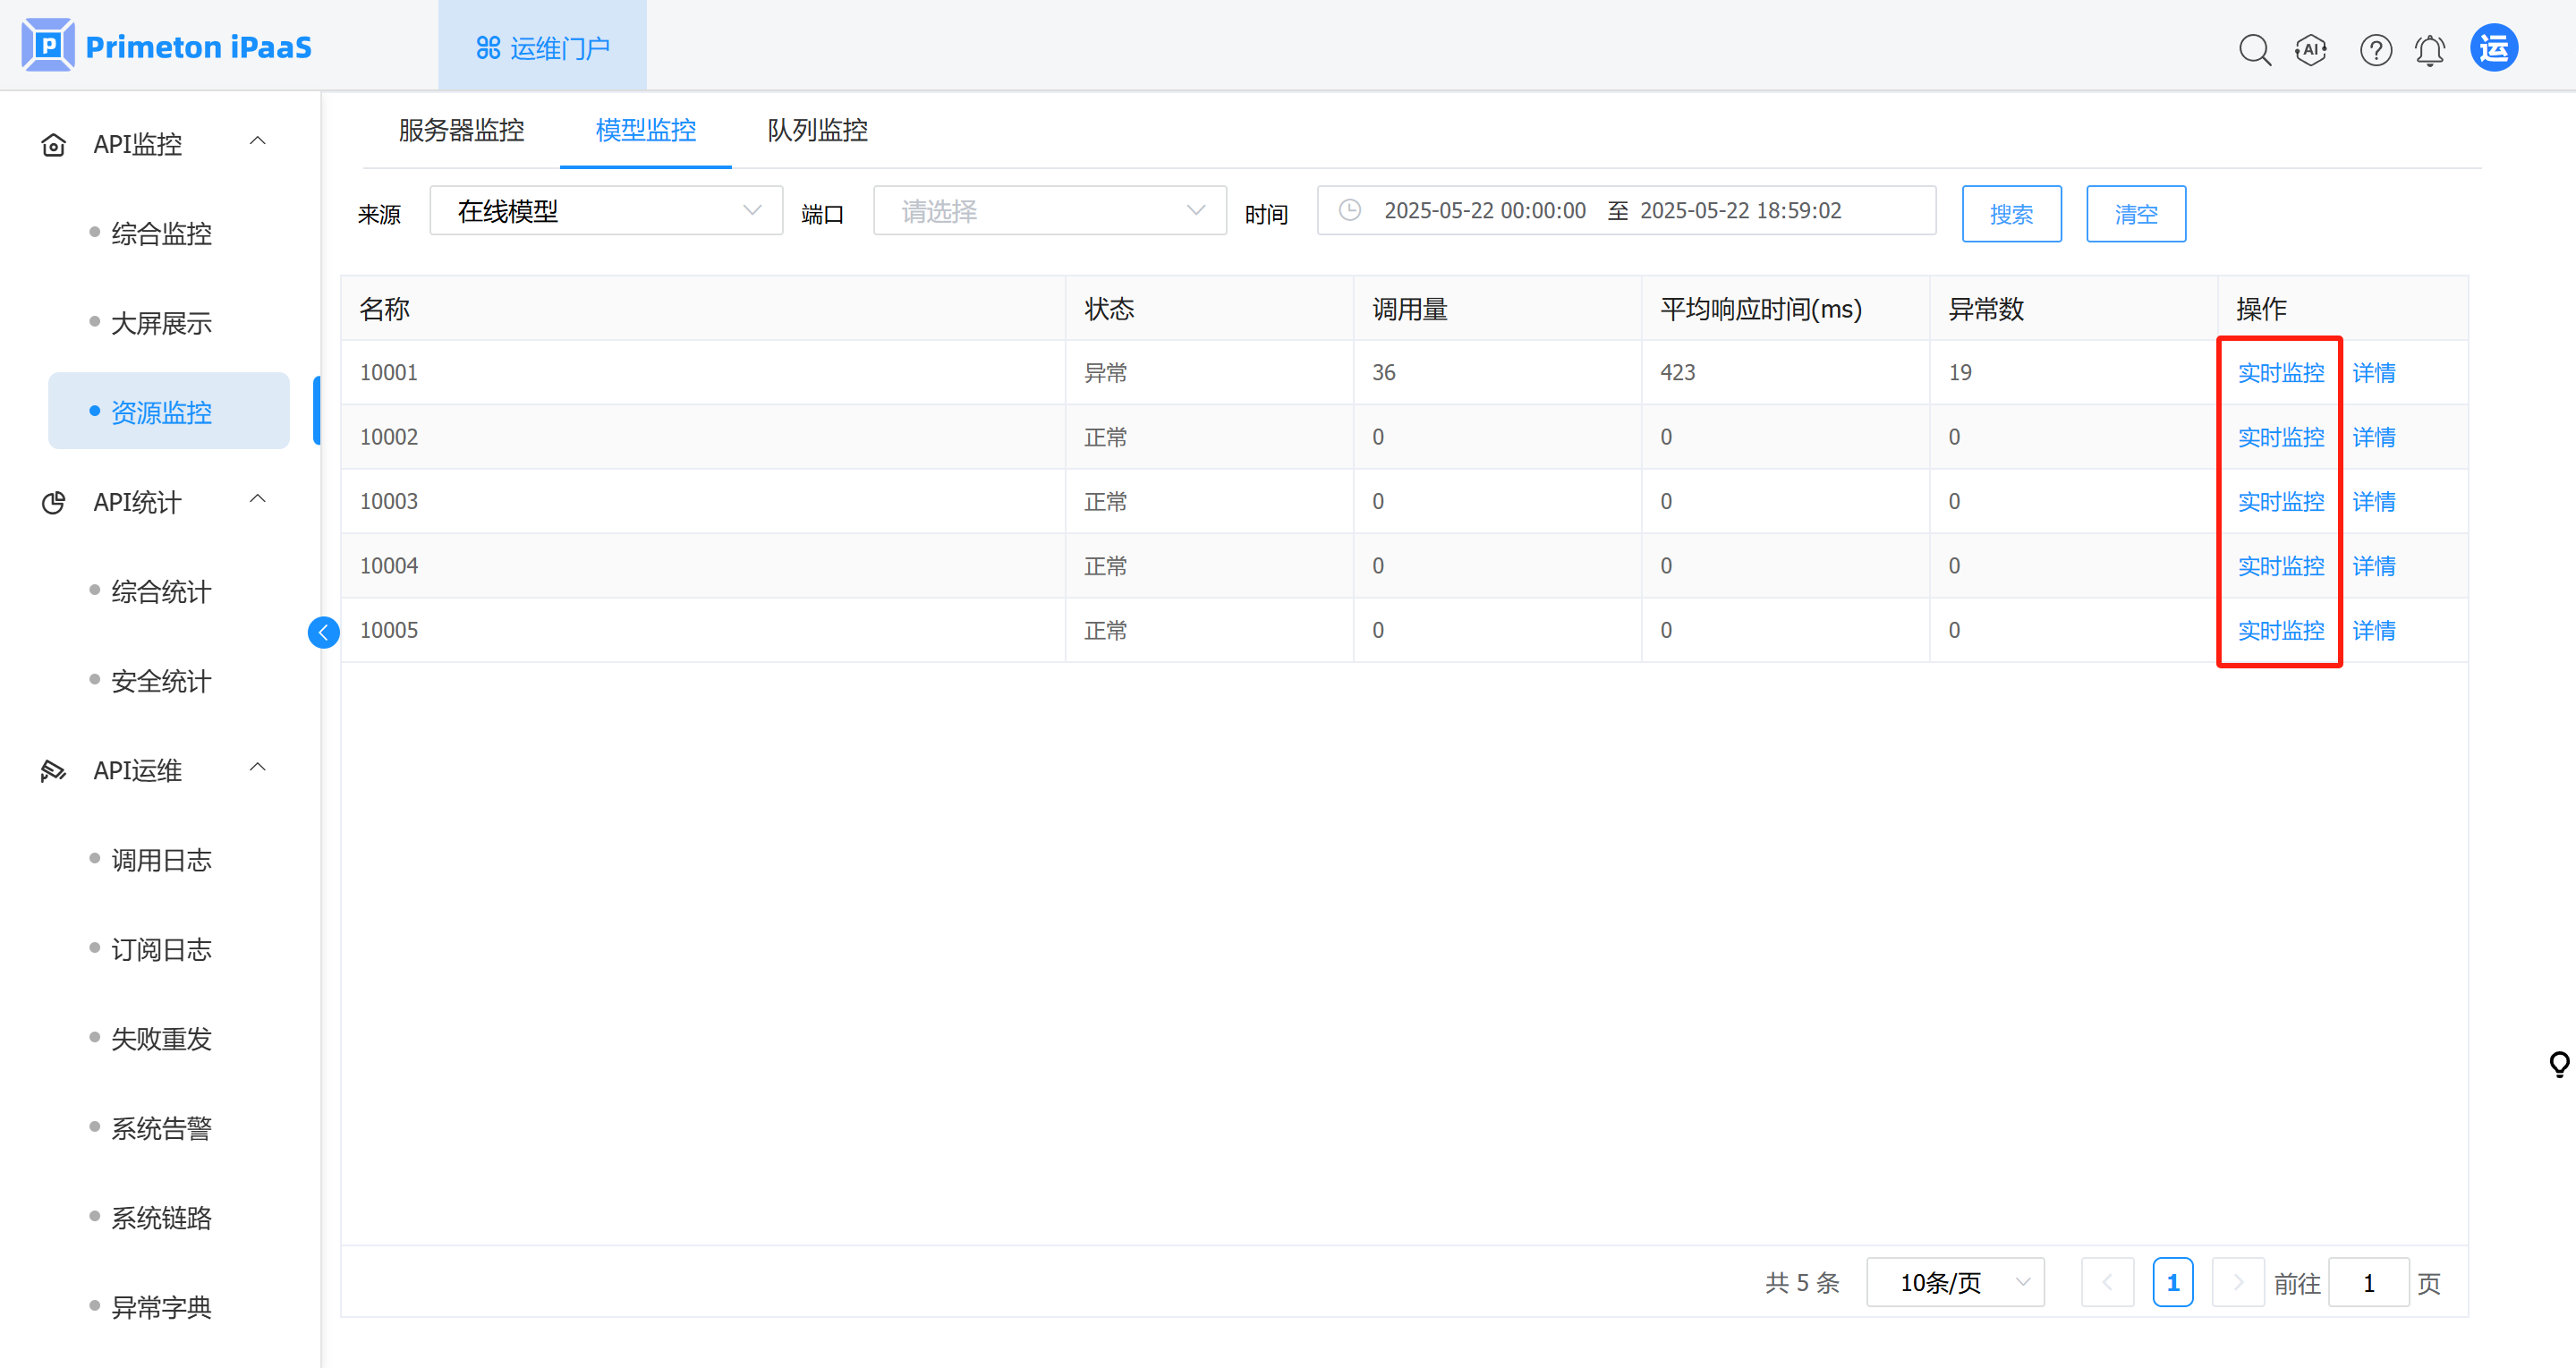Viewport: 2576px width, 1368px height.
Task: Select 调用日志 in the sidebar
Action: point(161,860)
